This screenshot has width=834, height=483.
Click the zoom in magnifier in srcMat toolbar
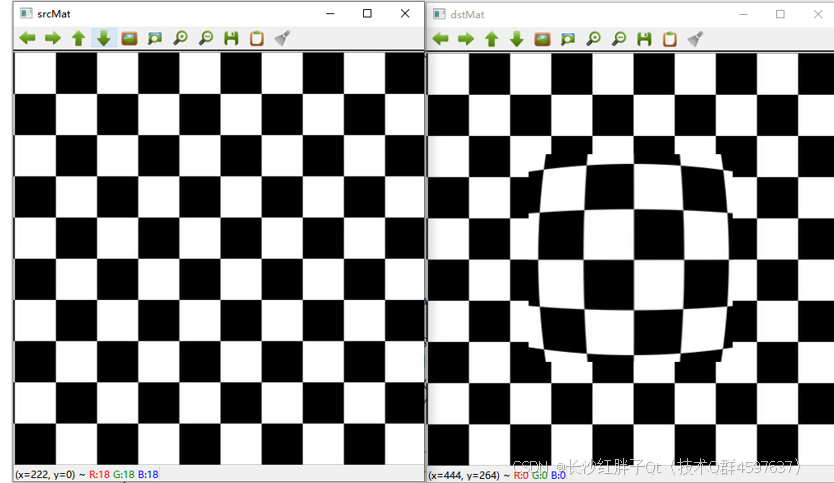coord(180,38)
